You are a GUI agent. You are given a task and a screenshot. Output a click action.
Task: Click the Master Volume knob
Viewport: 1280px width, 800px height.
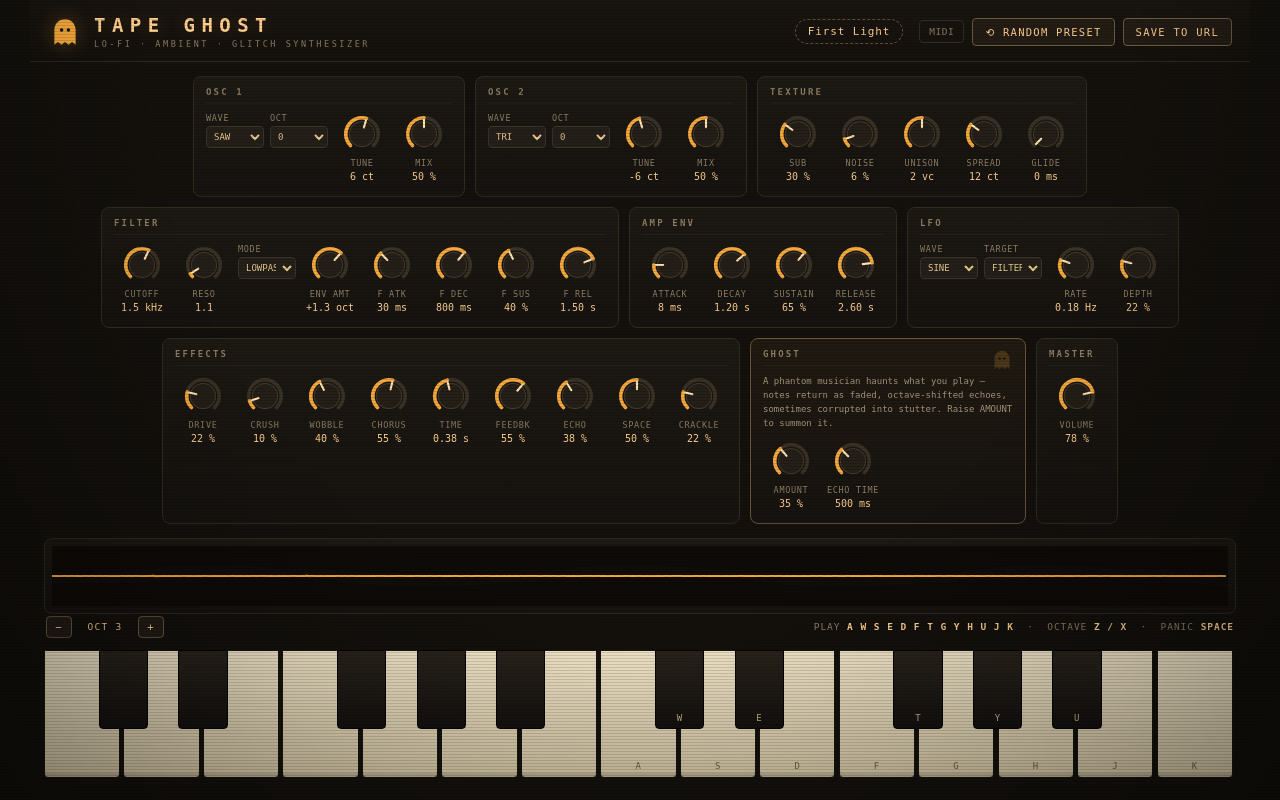click(1077, 396)
